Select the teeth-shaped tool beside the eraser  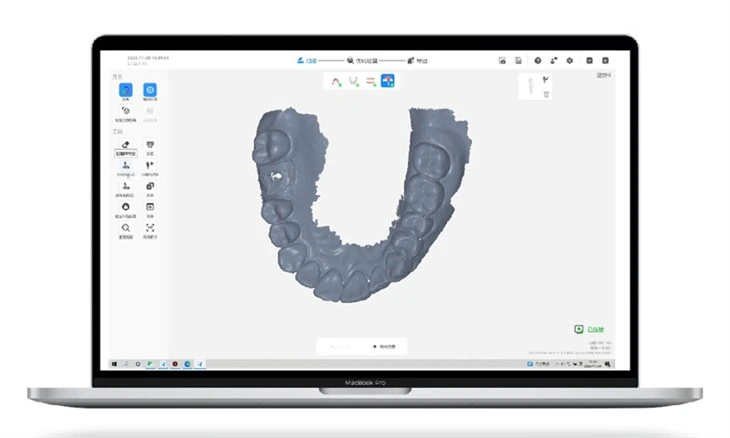click(150, 145)
